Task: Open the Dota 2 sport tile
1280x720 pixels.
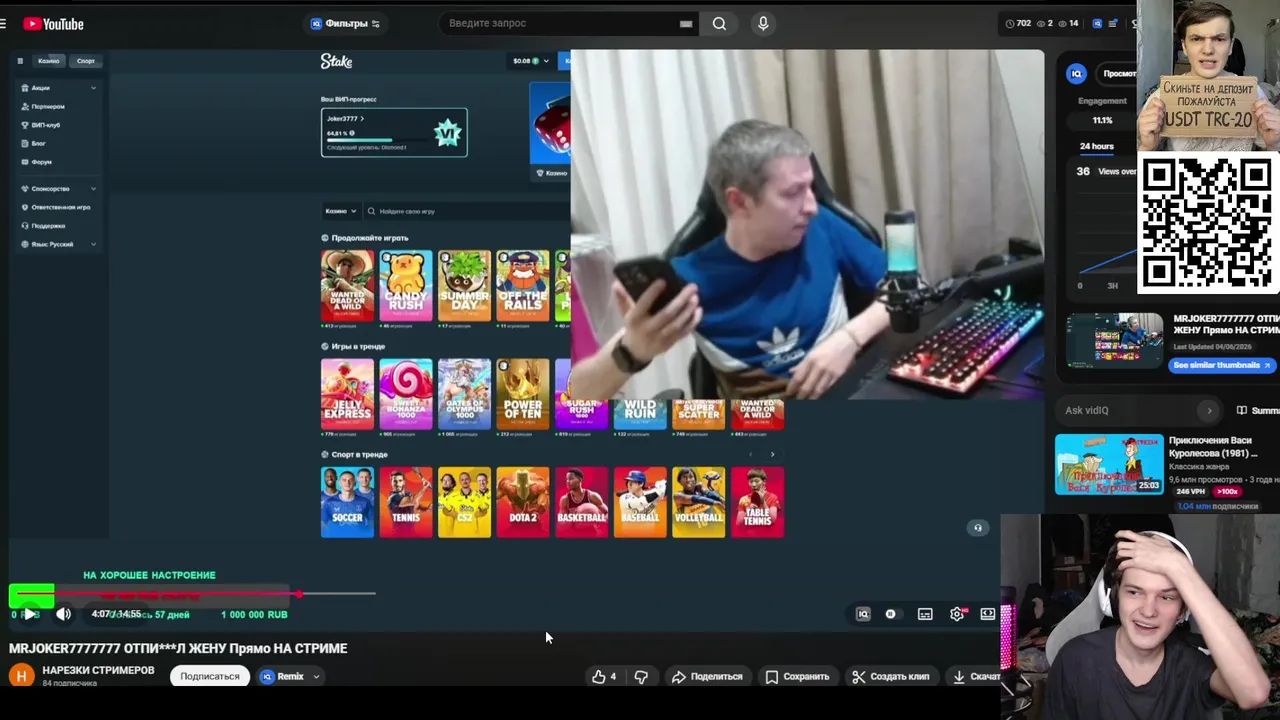Action: tap(523, 502)
